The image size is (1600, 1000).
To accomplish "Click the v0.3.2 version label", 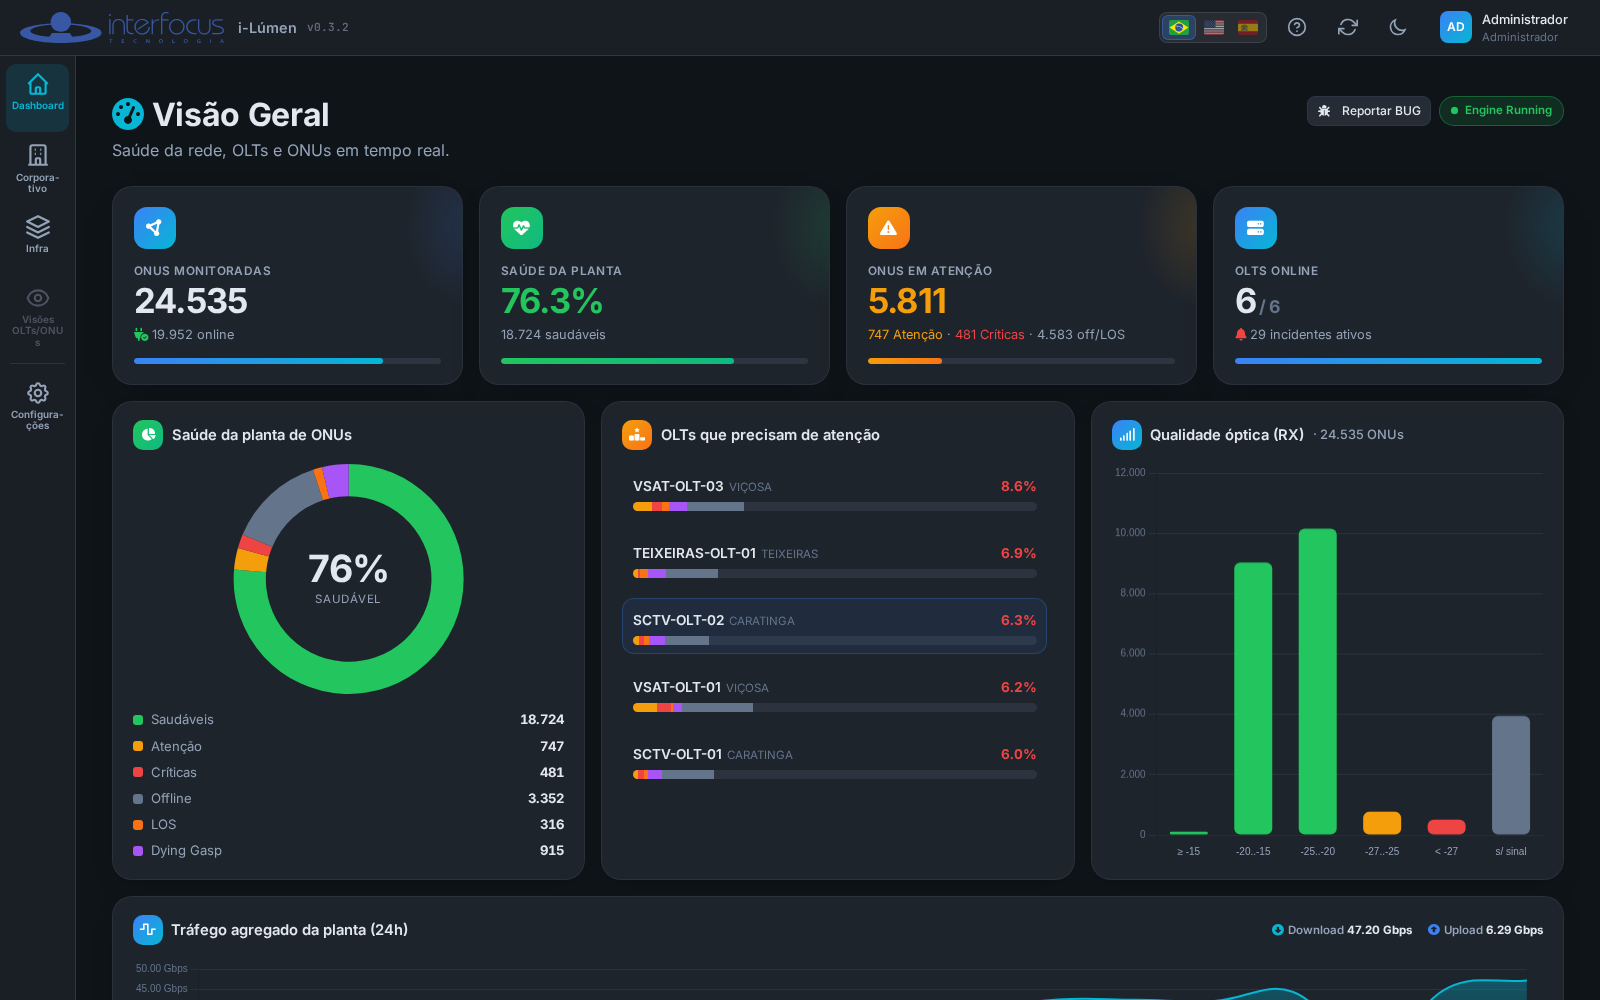I will [328, 28].
